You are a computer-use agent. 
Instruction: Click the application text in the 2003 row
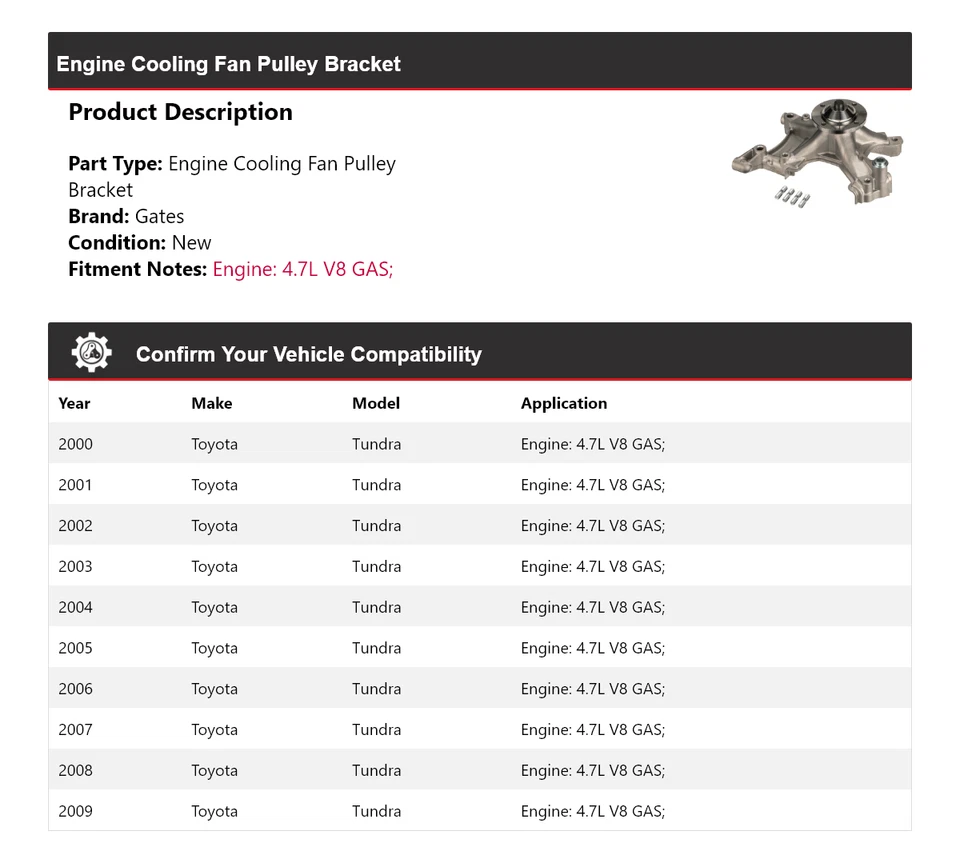click(592, 566)
